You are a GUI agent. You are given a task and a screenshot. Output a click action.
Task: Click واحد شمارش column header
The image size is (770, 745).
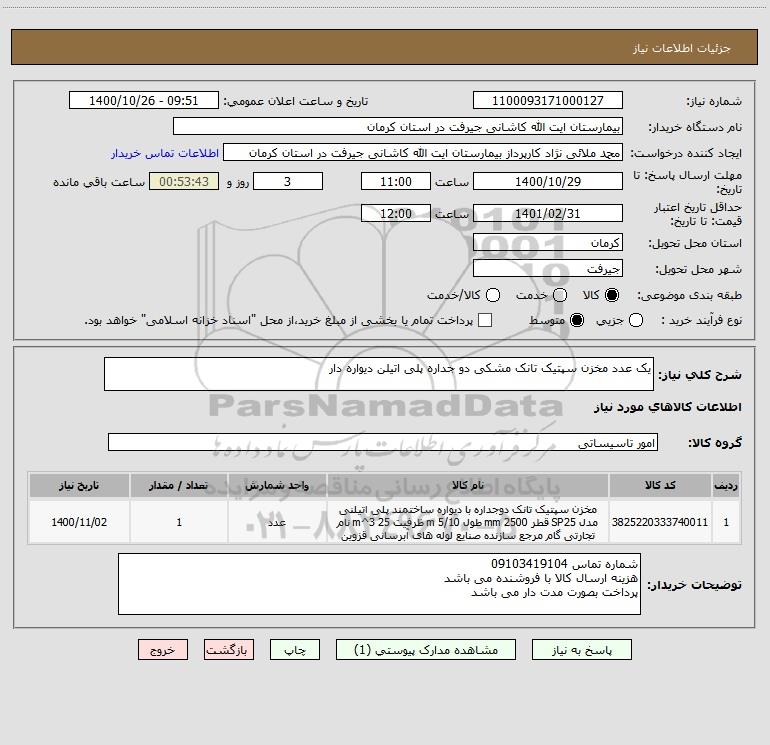[277, 485]
